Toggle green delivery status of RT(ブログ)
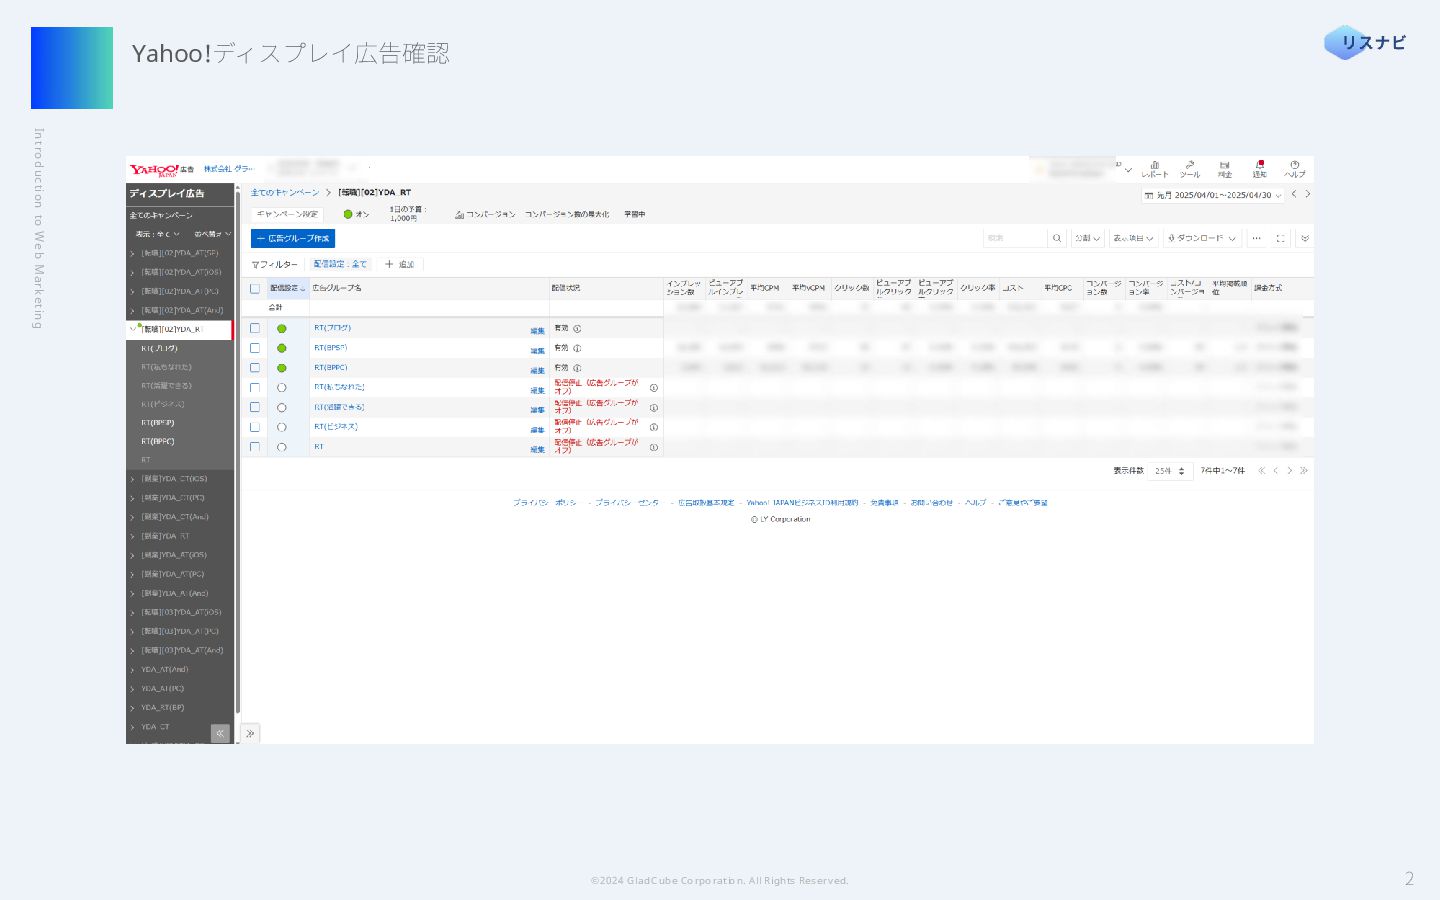The height and width of the screenshot is (900, 1440). [x=282, y=328]
